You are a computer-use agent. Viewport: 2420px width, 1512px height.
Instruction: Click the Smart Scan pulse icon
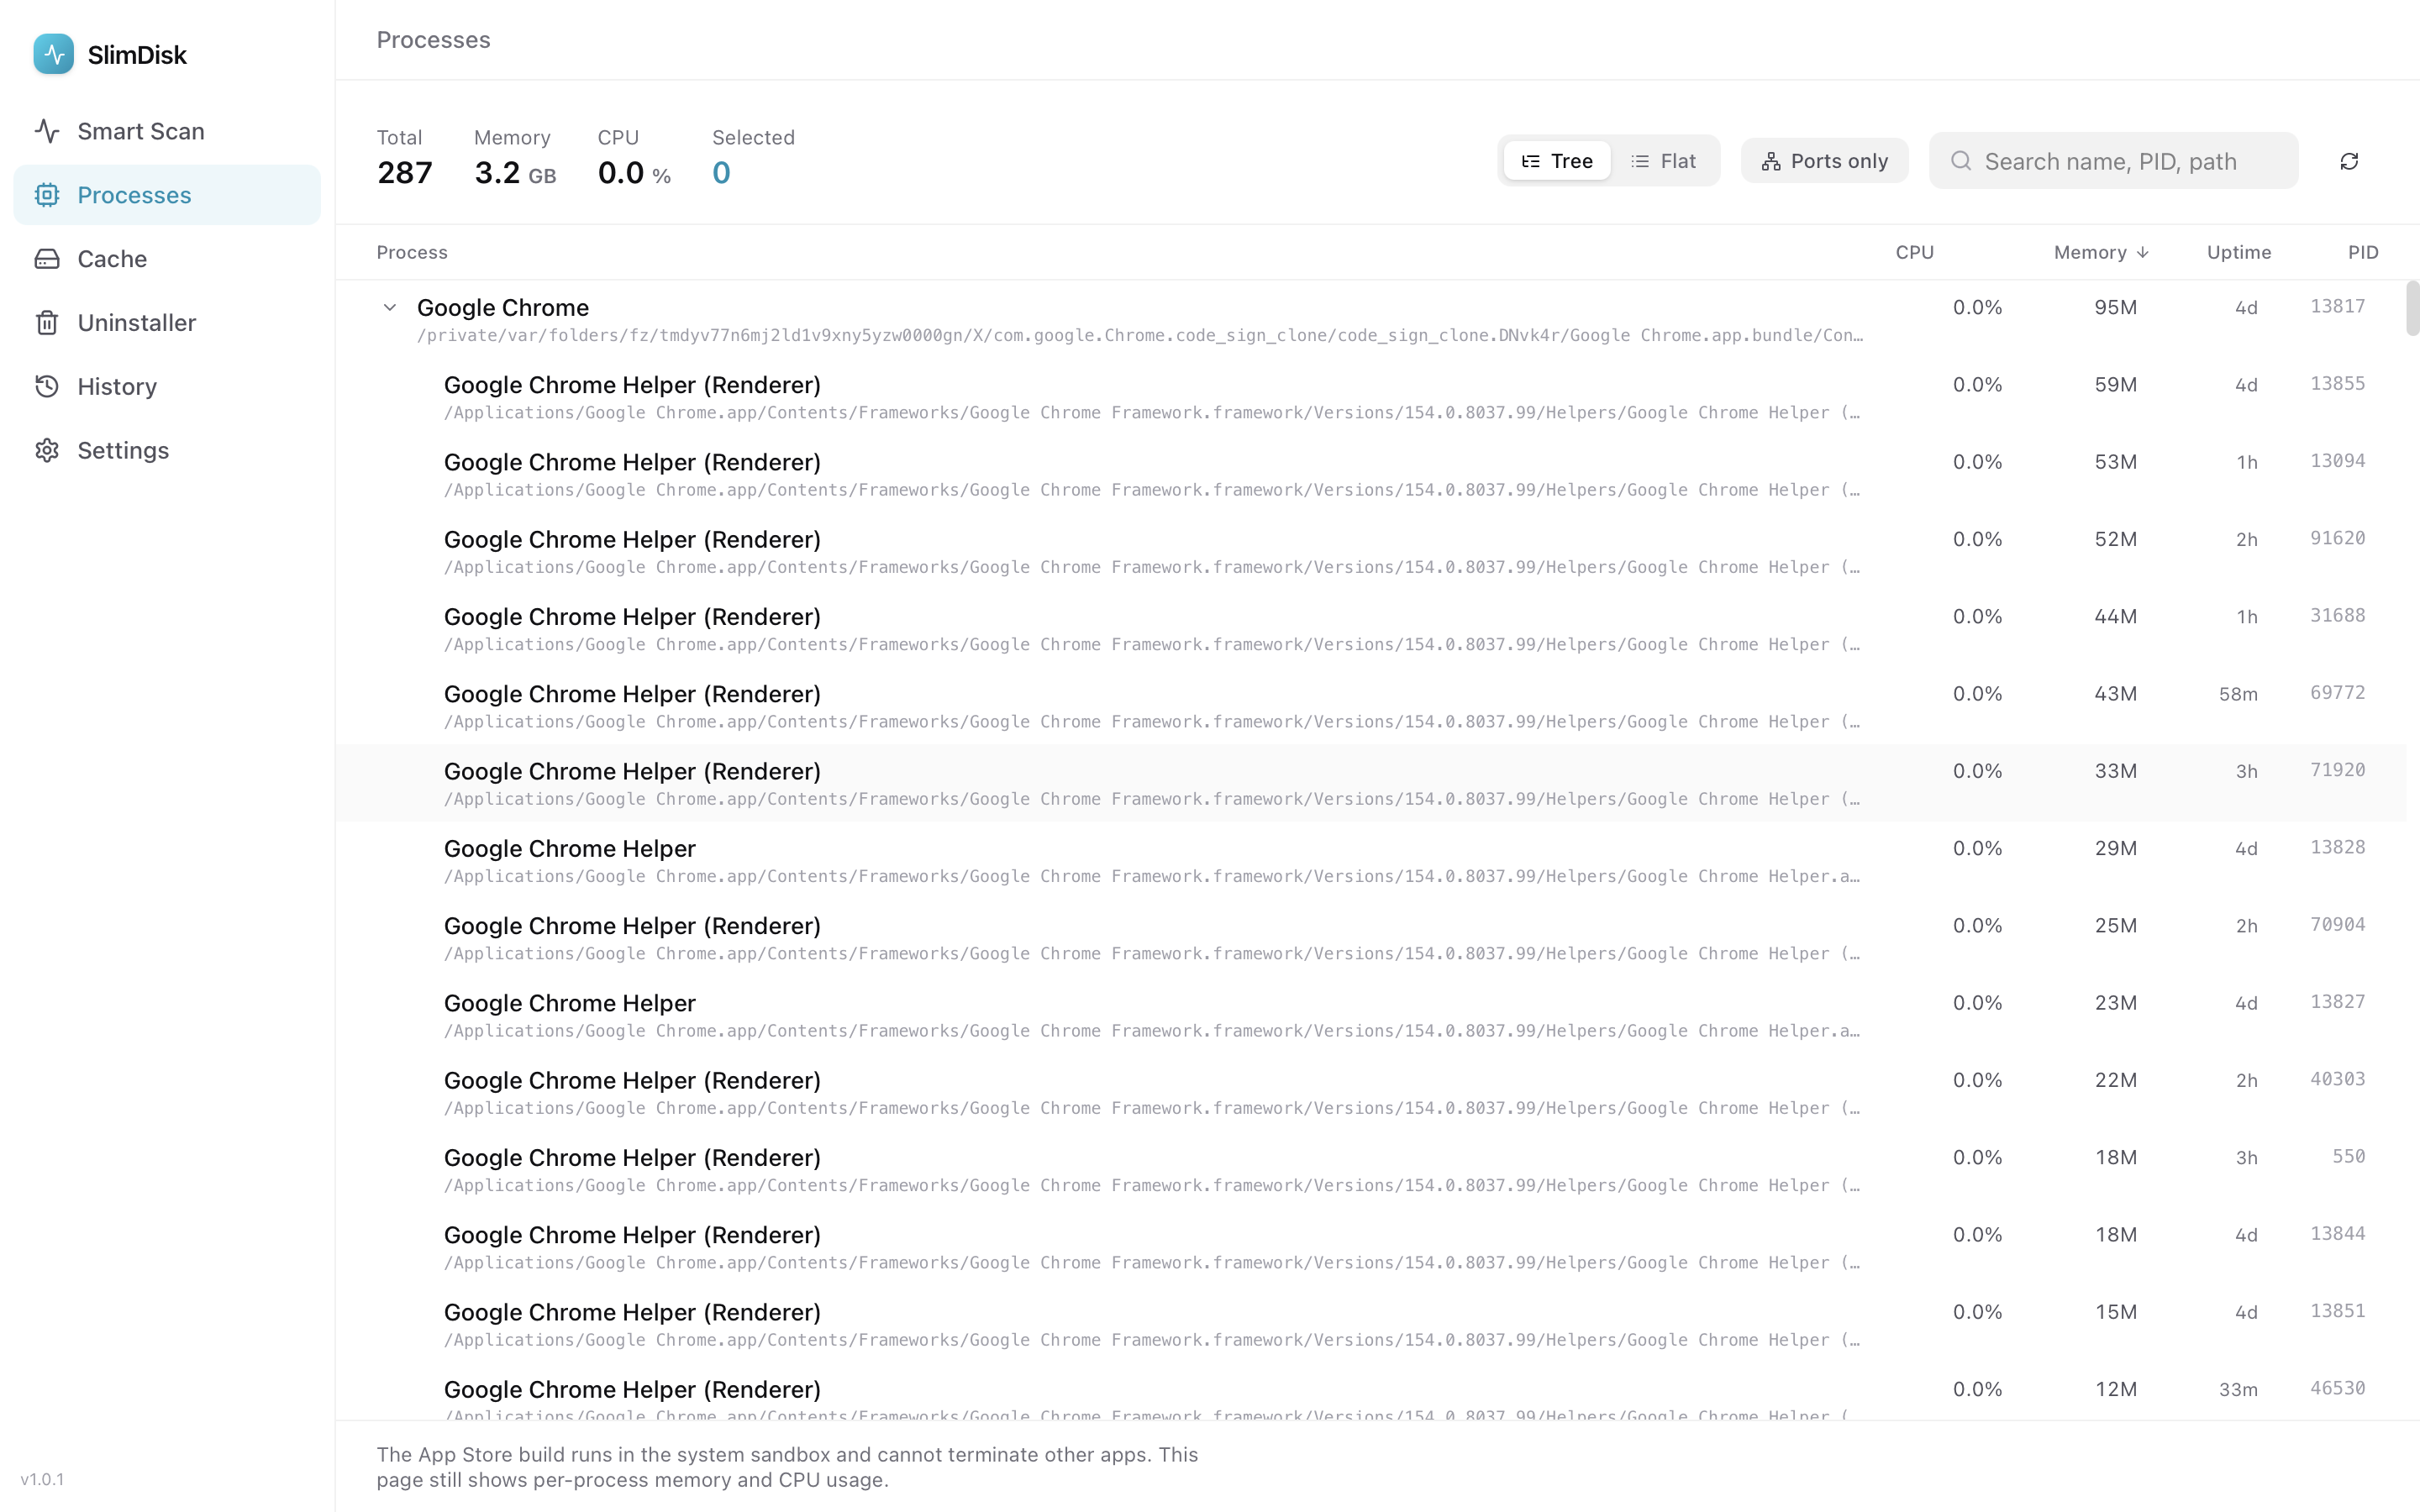[x=47, y=131]
